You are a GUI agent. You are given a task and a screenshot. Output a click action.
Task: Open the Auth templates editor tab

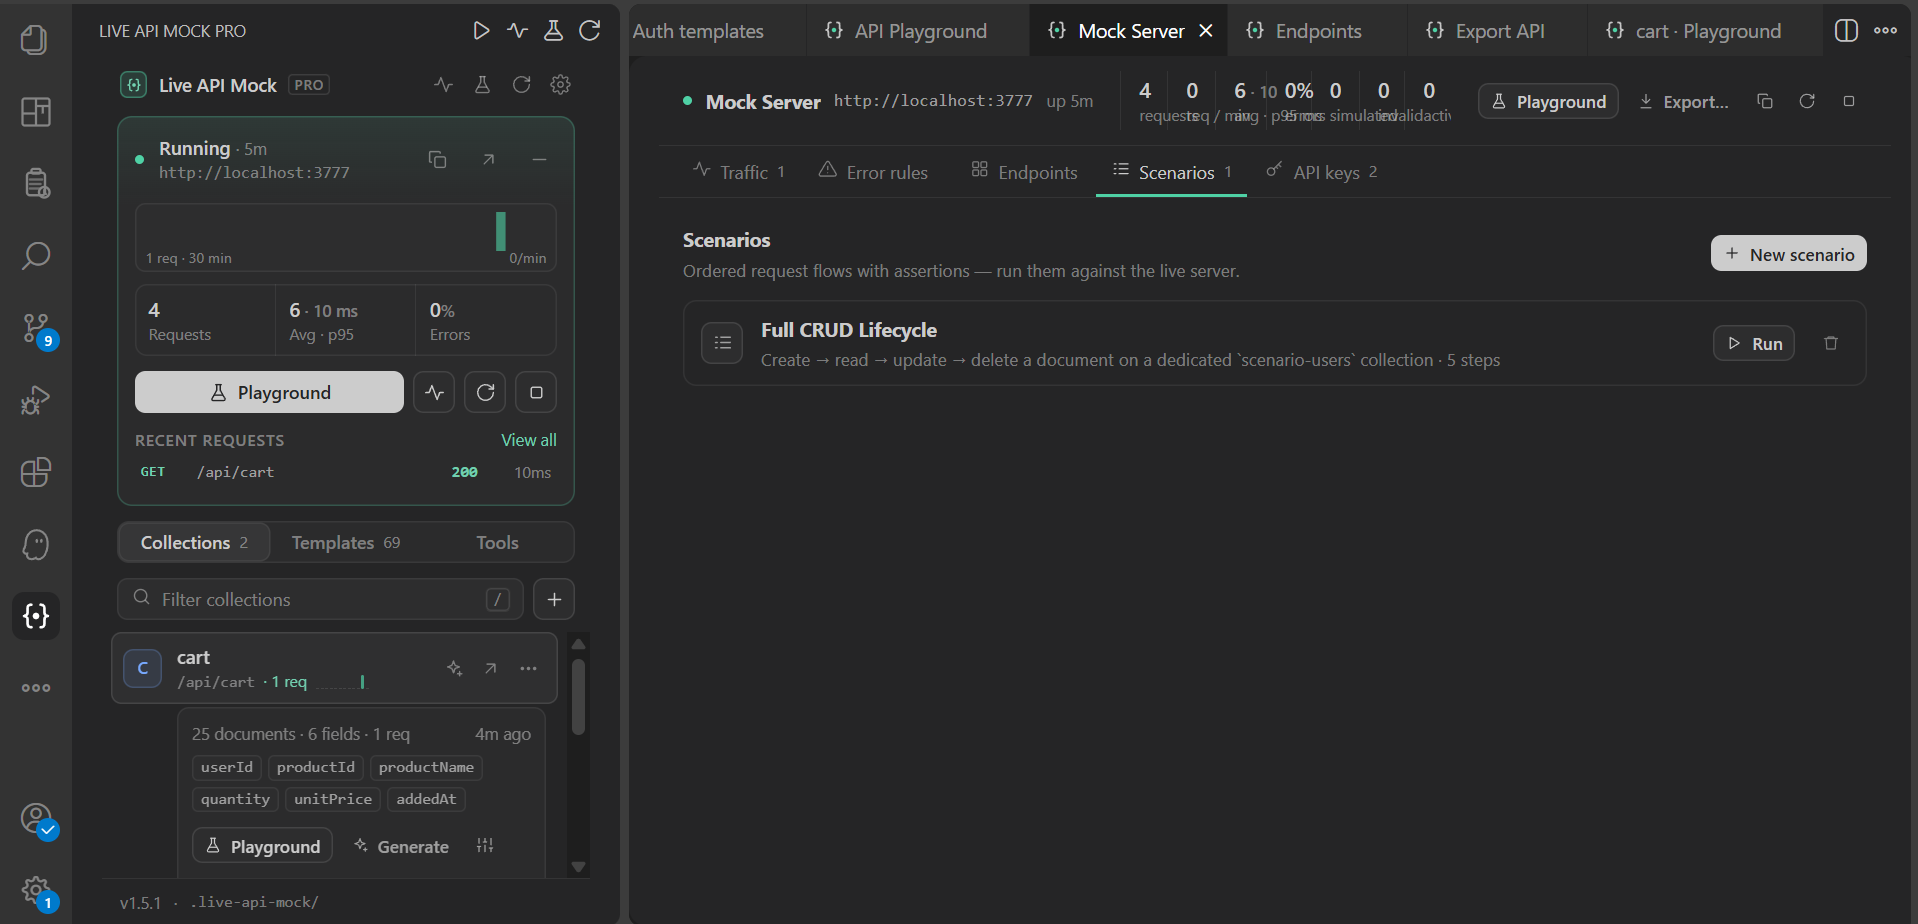coord(698,31)
